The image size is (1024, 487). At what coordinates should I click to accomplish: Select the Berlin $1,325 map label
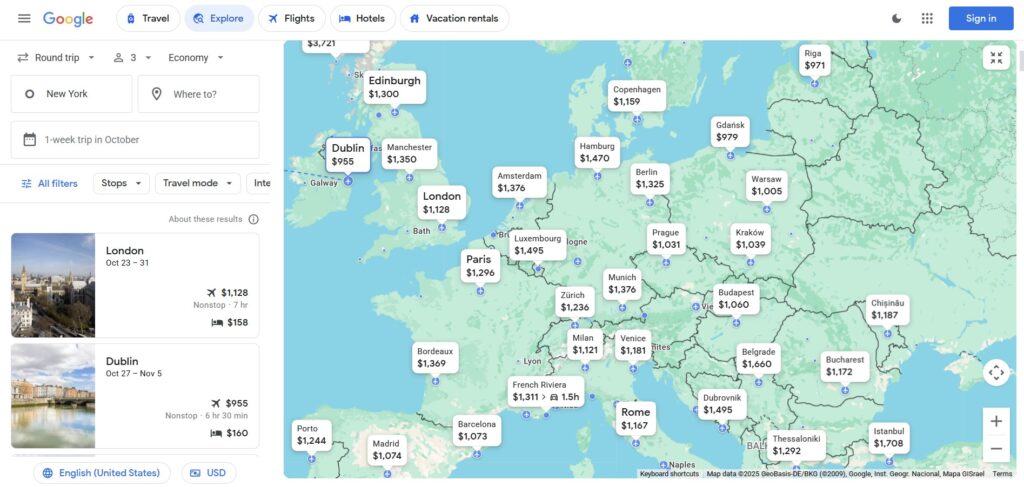pos(650,178)
